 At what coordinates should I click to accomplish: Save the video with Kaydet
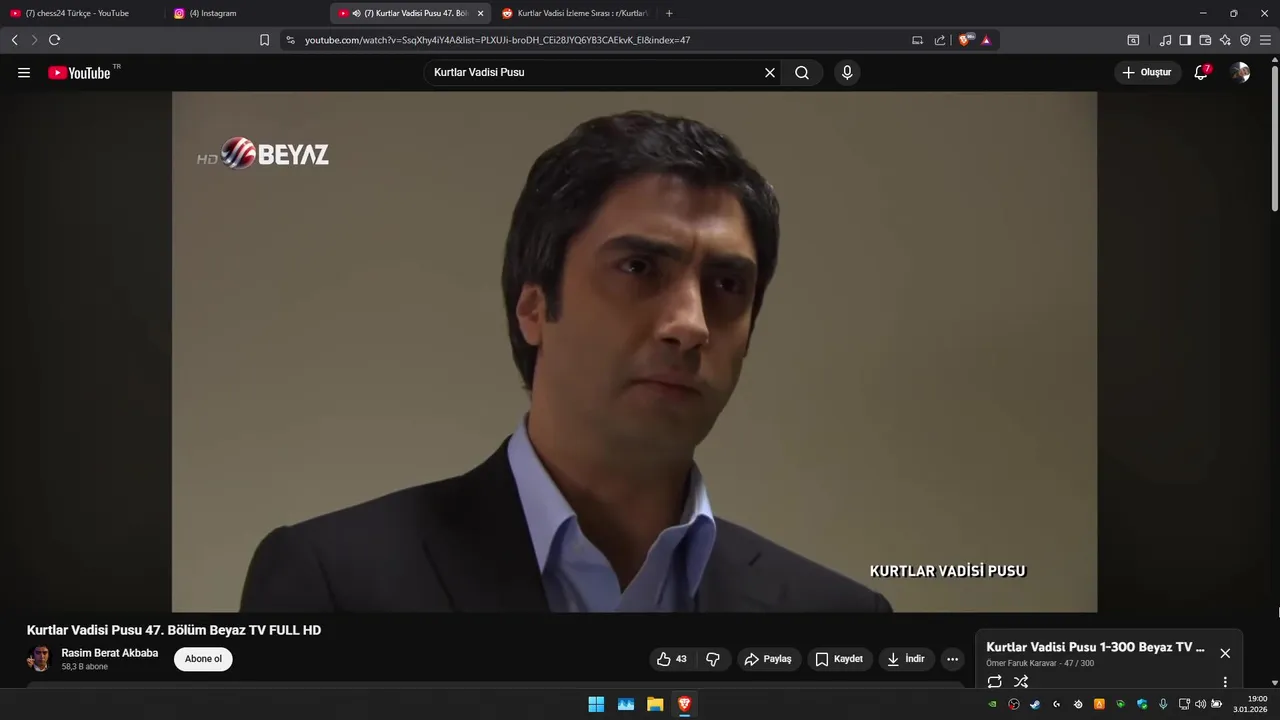click(839, 659)
